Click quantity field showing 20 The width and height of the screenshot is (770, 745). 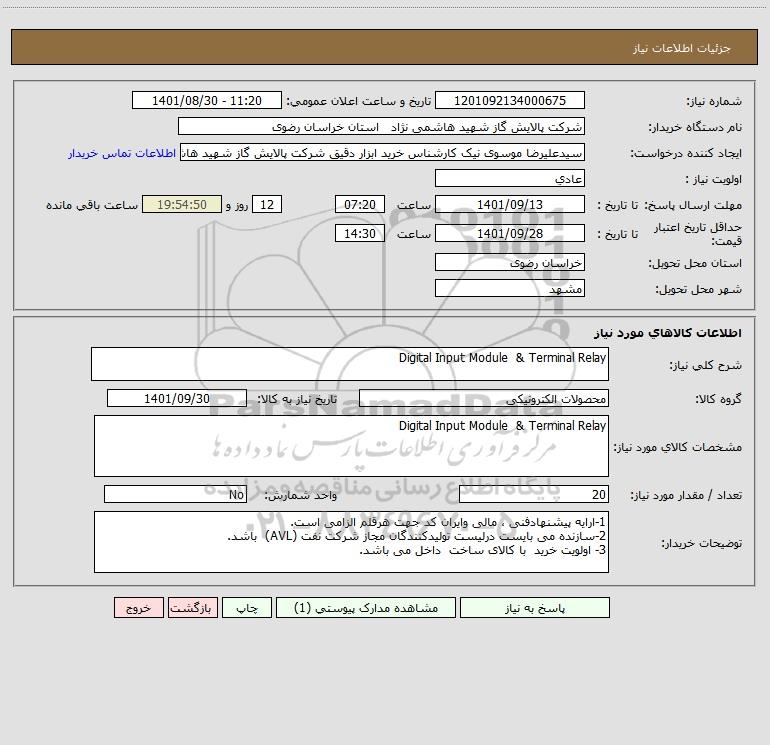534,494
